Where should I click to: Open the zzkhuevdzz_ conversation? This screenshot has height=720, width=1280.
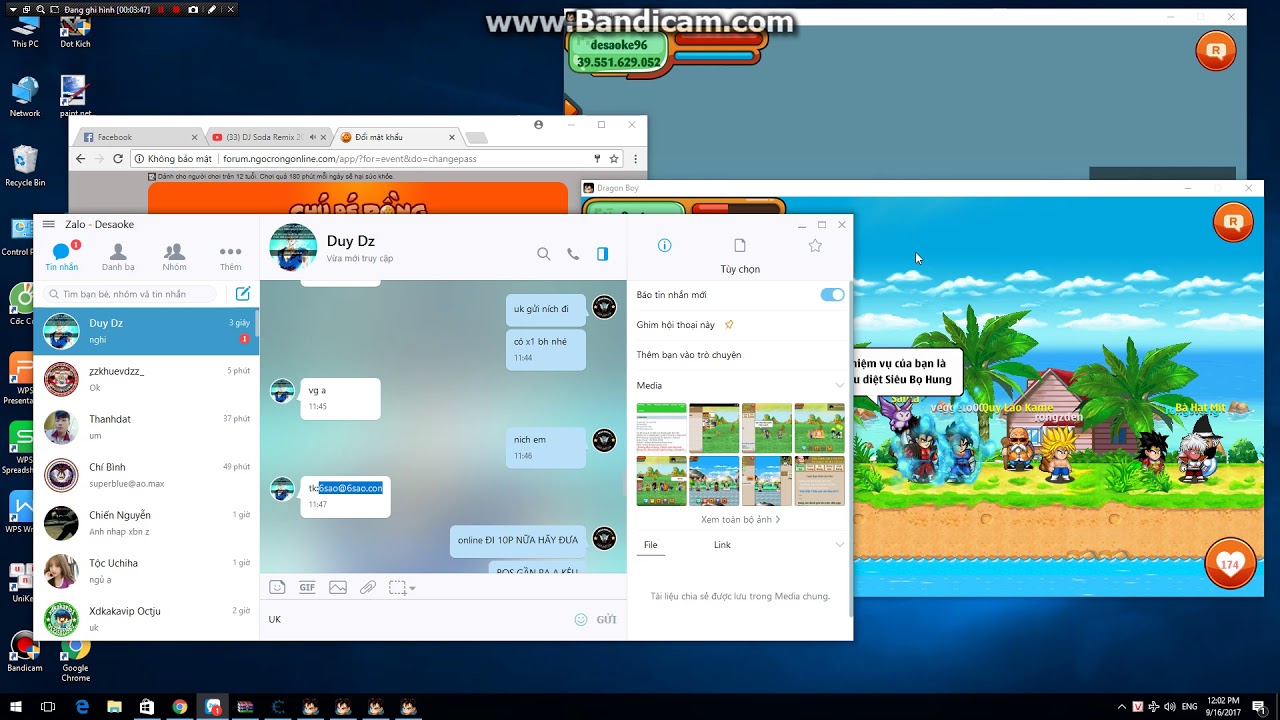pos(146,380)
